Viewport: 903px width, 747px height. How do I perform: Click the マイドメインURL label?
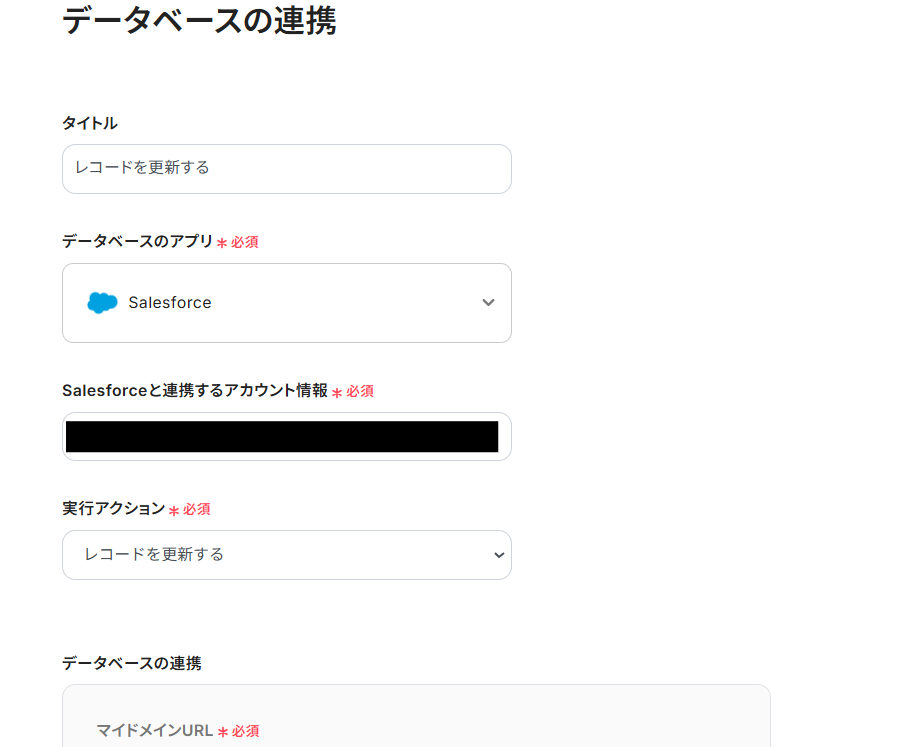coord(155,731)
